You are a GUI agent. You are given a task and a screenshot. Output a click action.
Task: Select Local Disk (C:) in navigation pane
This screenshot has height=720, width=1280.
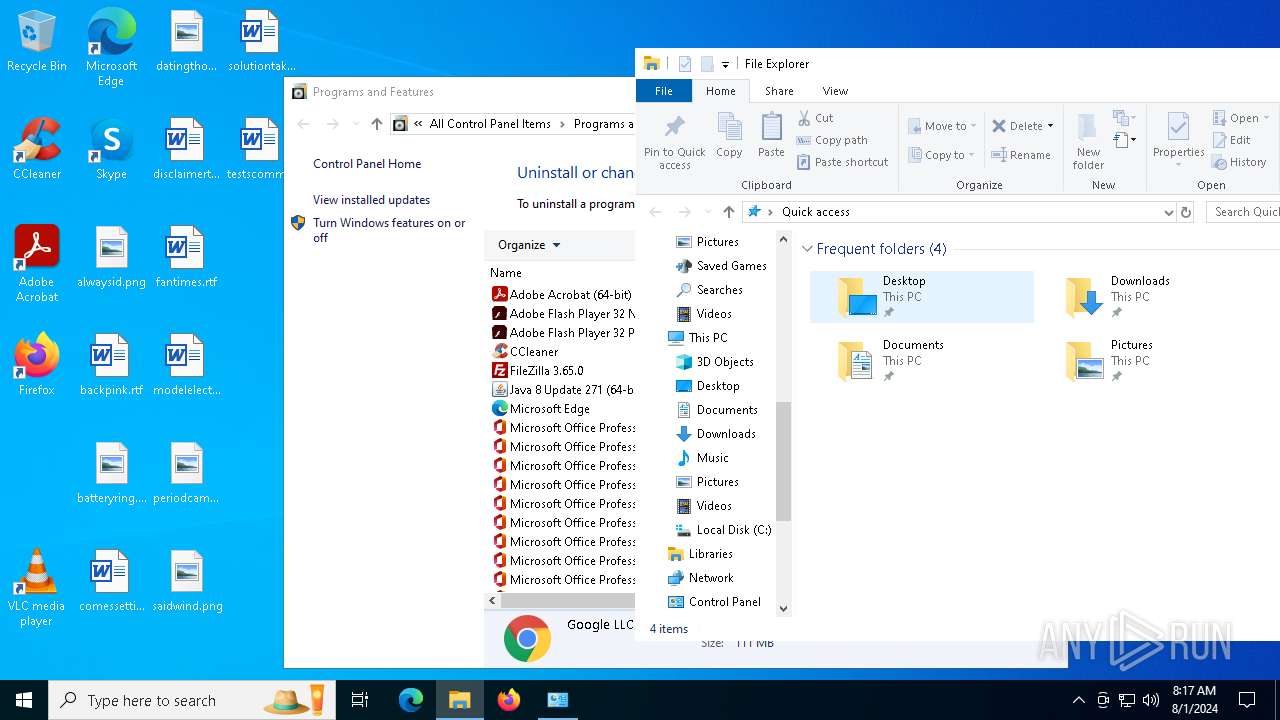coord(733,530)
